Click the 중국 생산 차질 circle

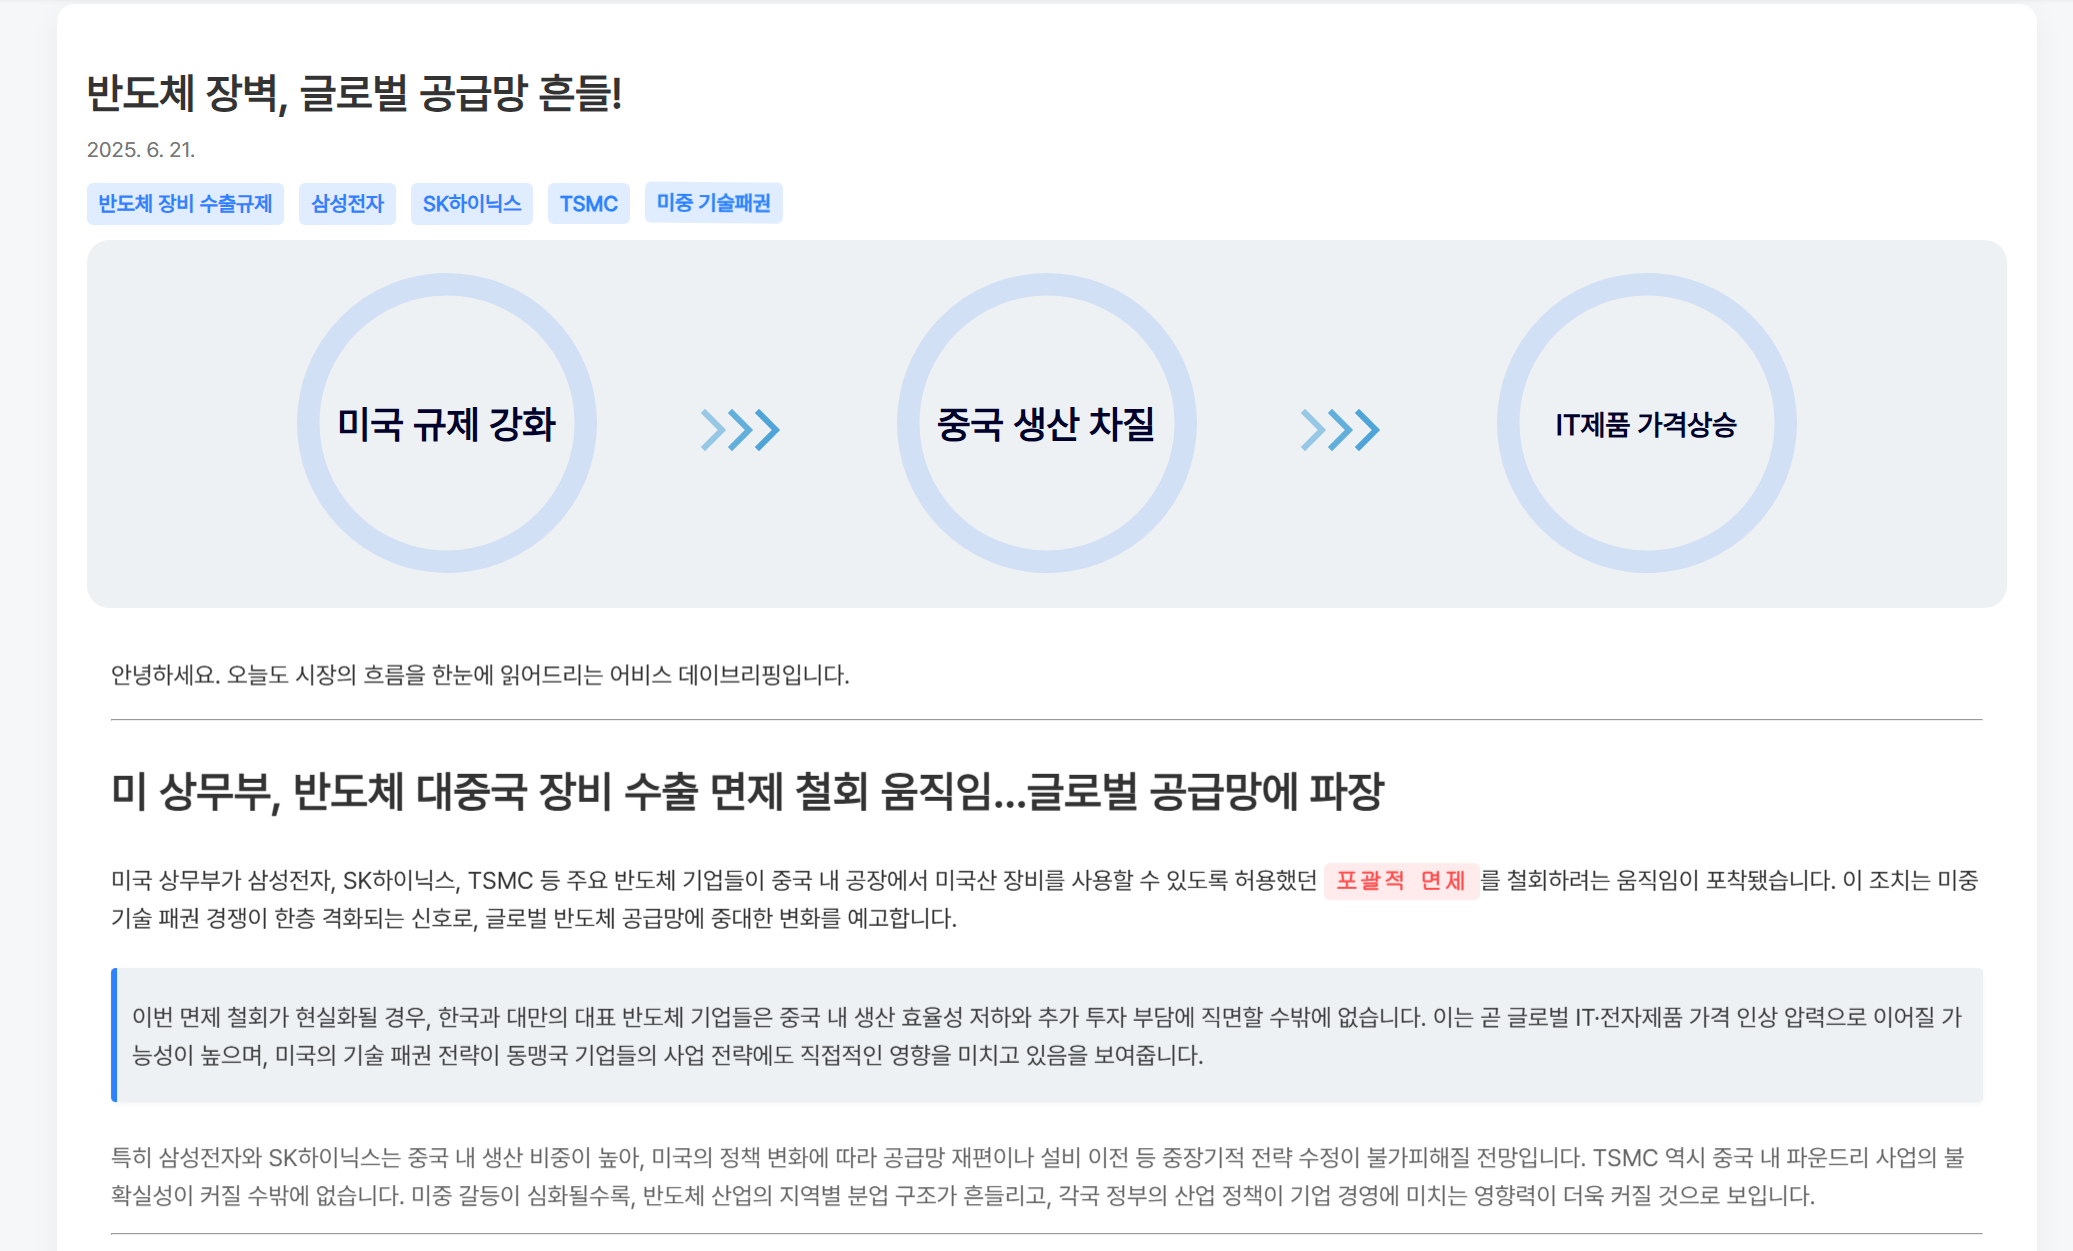(1046, 423)
